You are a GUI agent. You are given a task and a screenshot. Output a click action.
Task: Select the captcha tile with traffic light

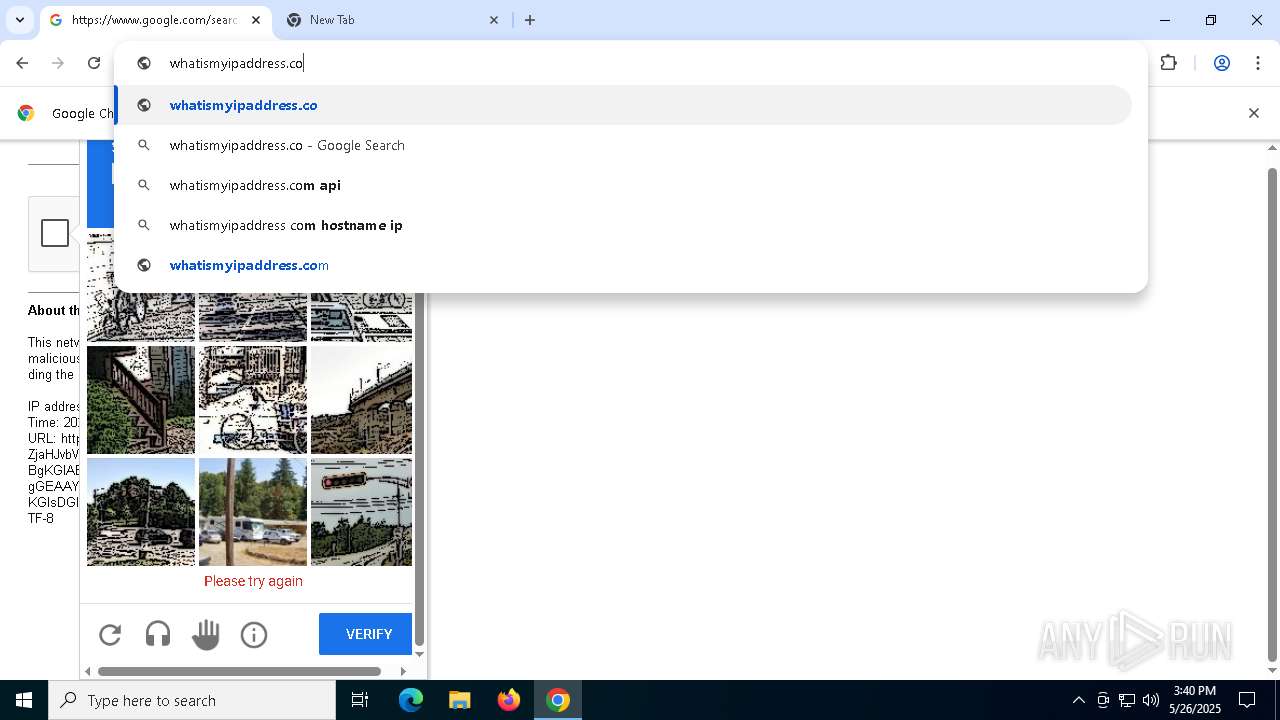[x=361, y=512]
